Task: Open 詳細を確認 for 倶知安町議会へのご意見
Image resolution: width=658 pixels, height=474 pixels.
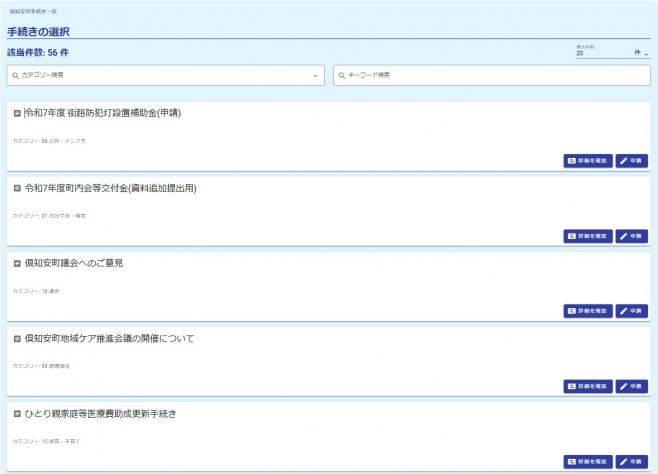Action: [x=588, y=311]
